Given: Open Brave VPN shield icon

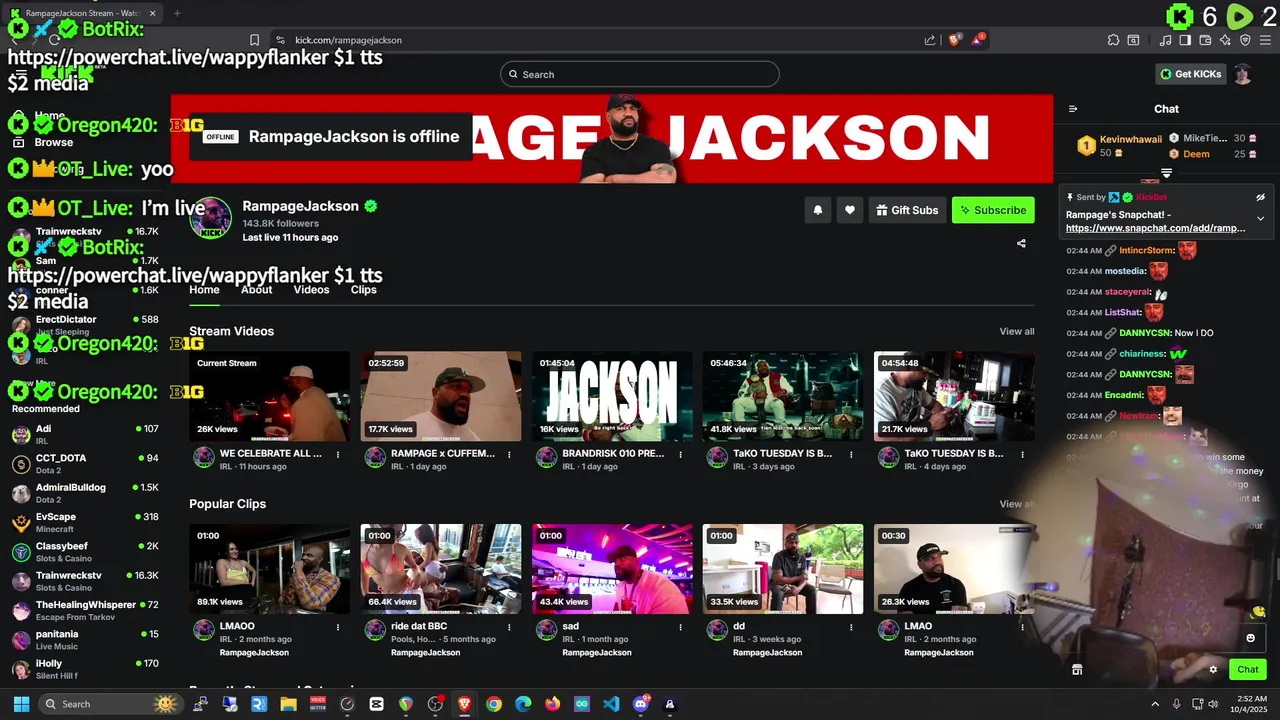Looking at the screenshot, I should 1245,40.
